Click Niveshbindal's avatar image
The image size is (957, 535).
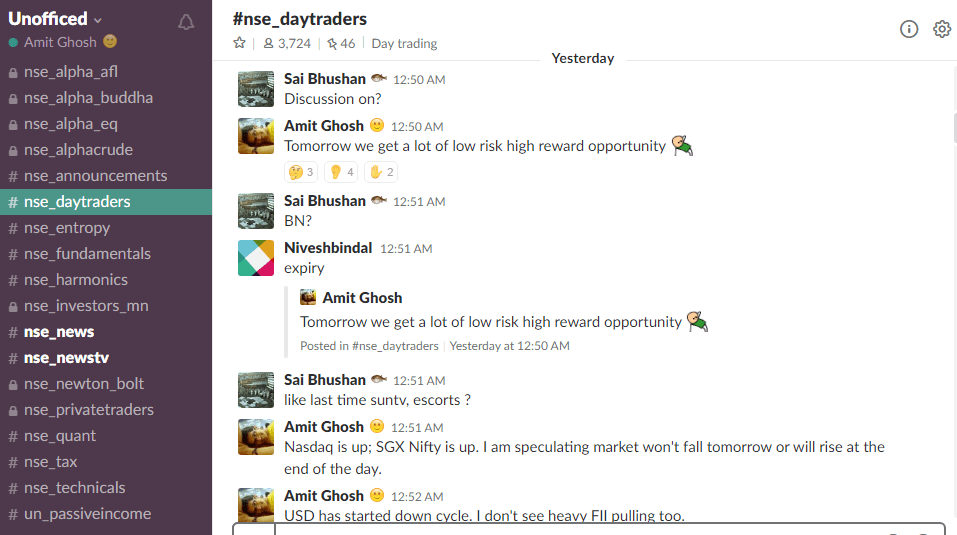(x=256, y=258)
